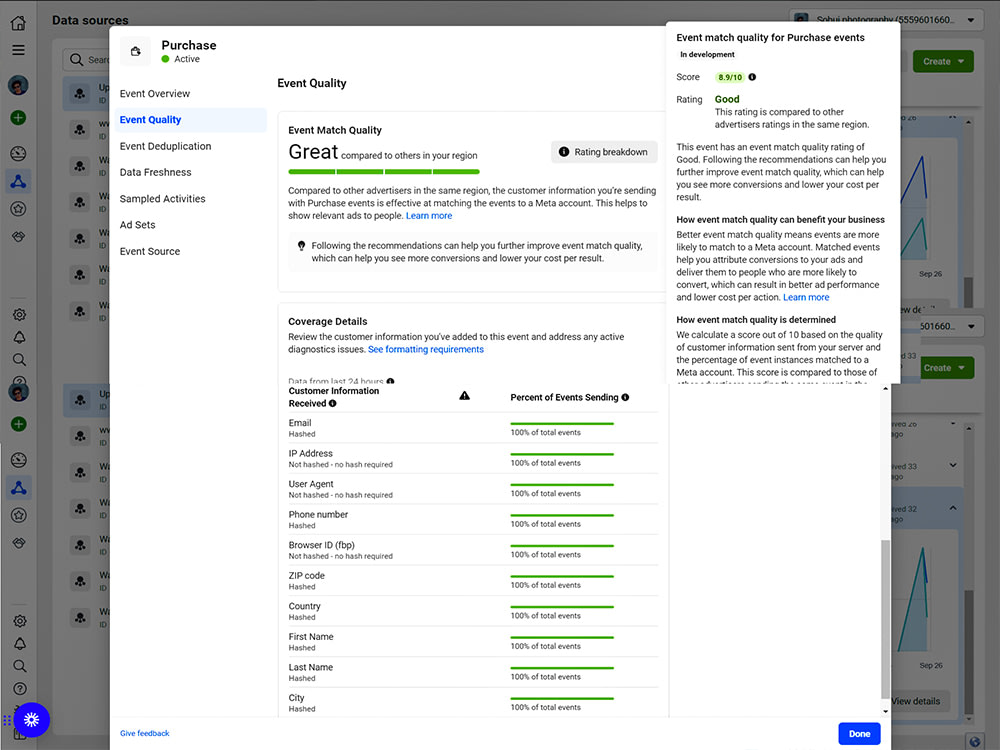Click the Done button
This screenshot has height=750, width=1000.
click(859, 733)
